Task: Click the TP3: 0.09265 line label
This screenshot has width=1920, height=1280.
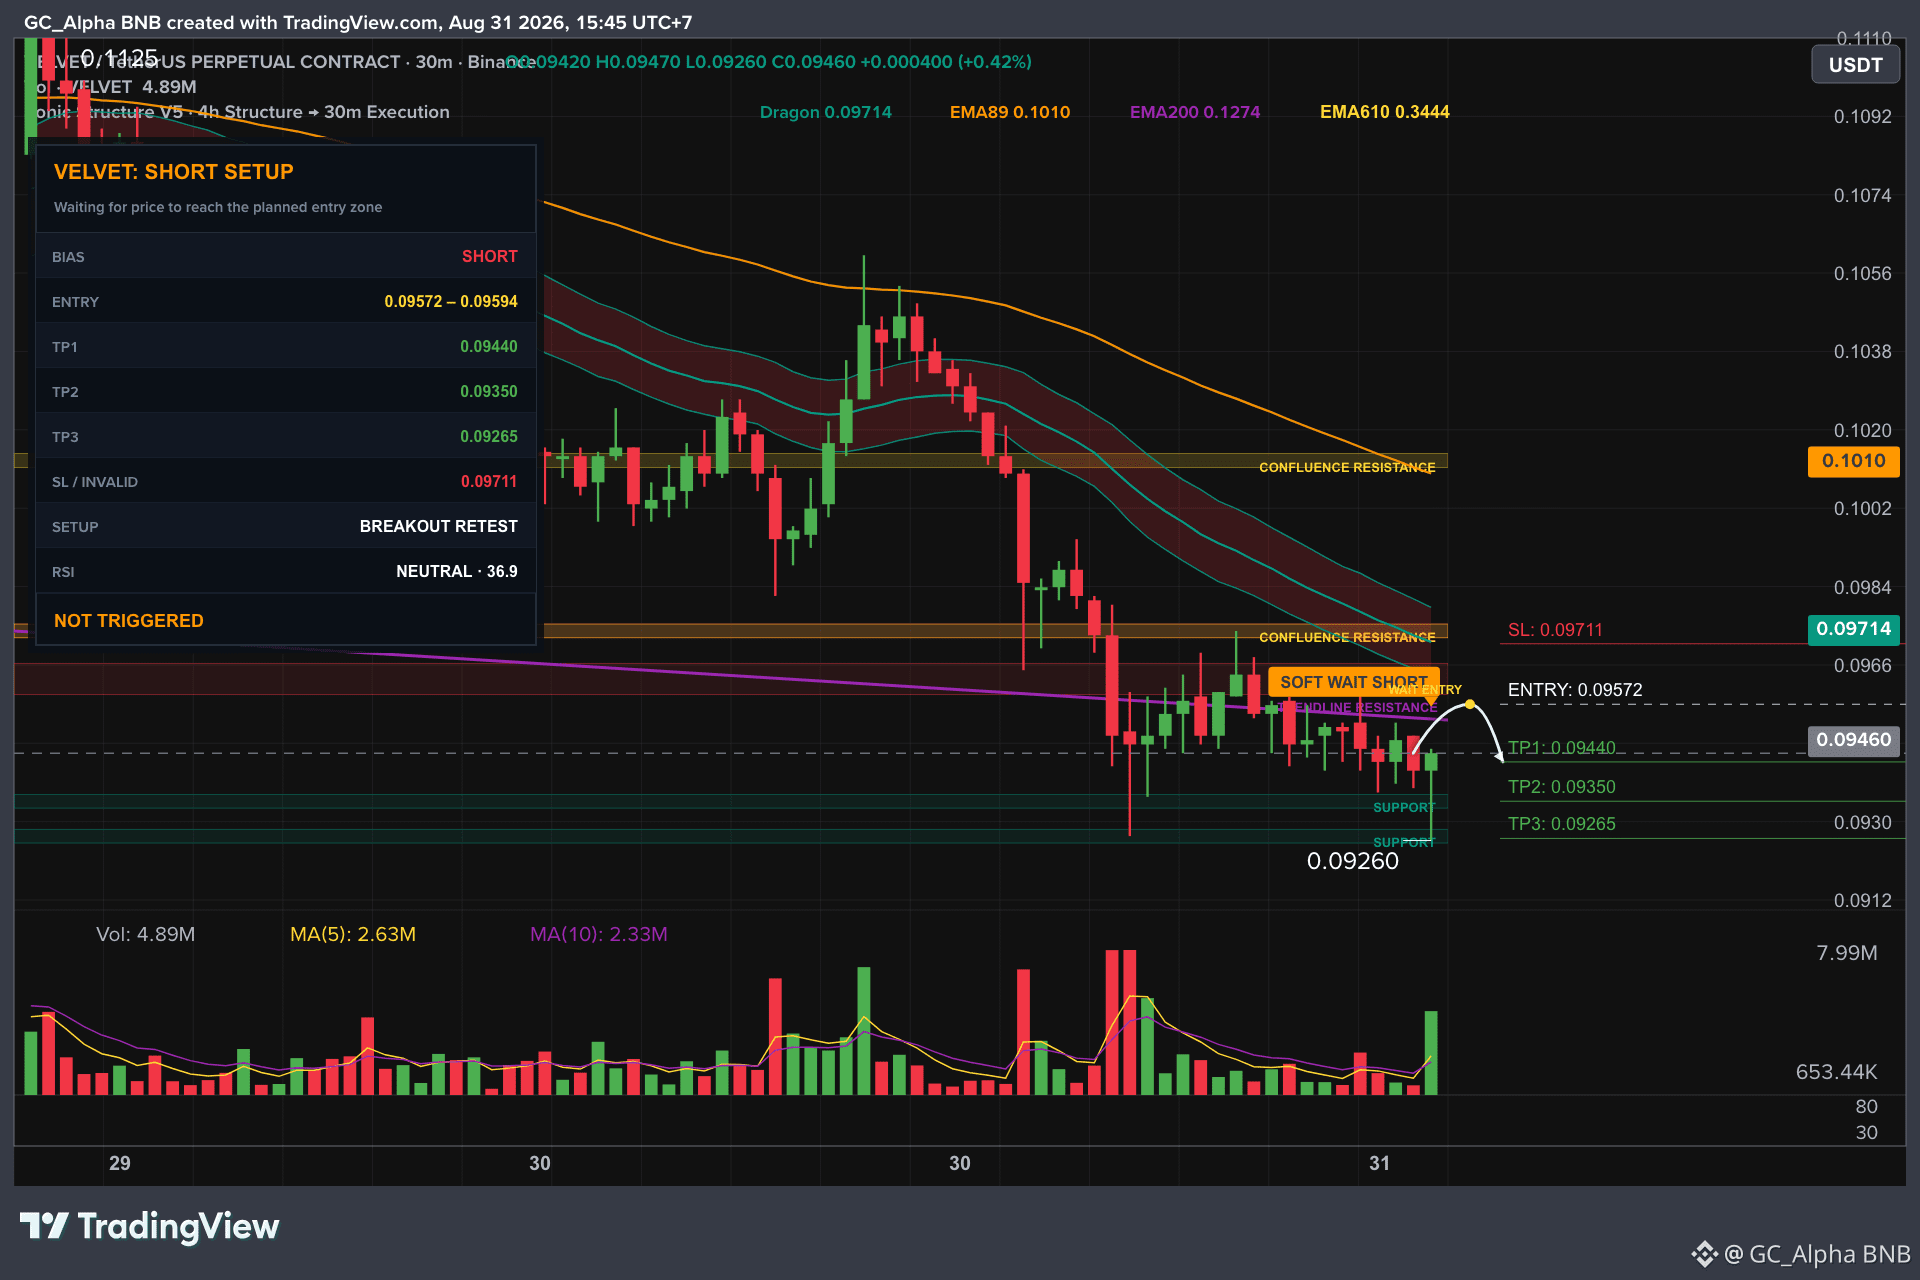Action: (1561, 824)
